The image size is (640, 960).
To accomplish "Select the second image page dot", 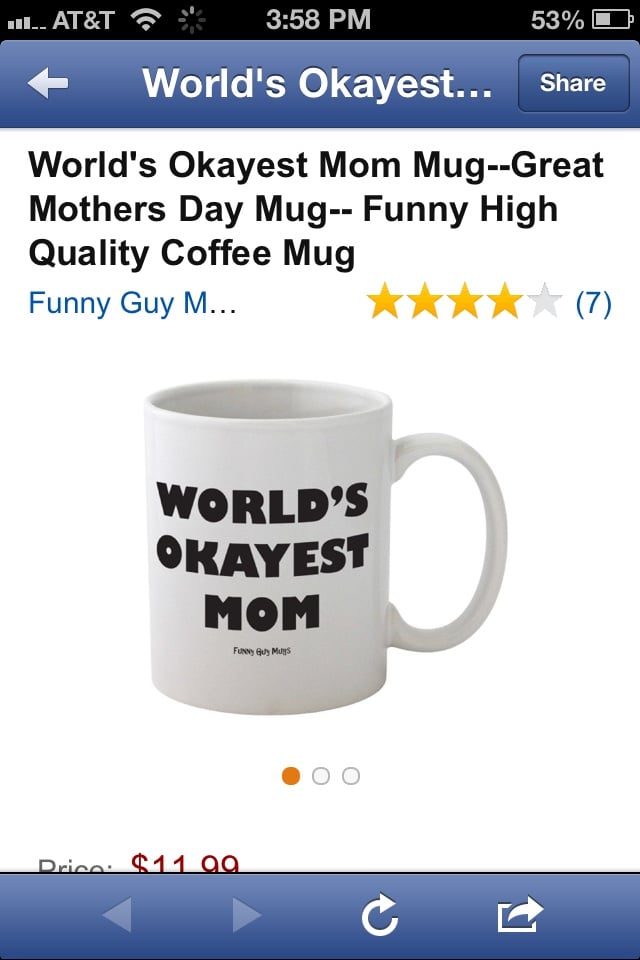I will point(321,776).
